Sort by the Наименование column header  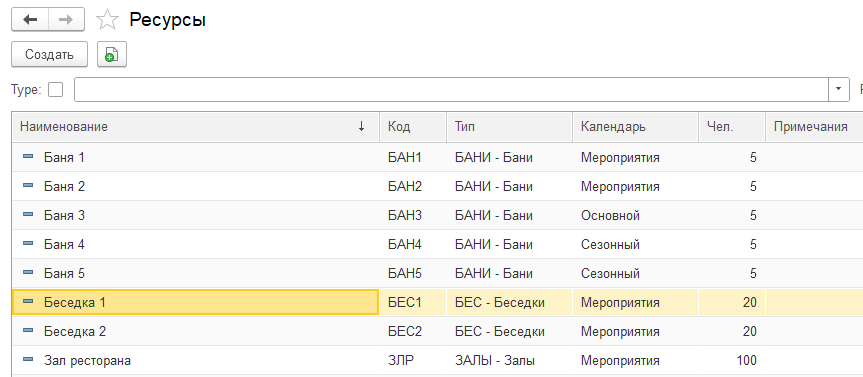pyautogui.click(x=195, y=127)
